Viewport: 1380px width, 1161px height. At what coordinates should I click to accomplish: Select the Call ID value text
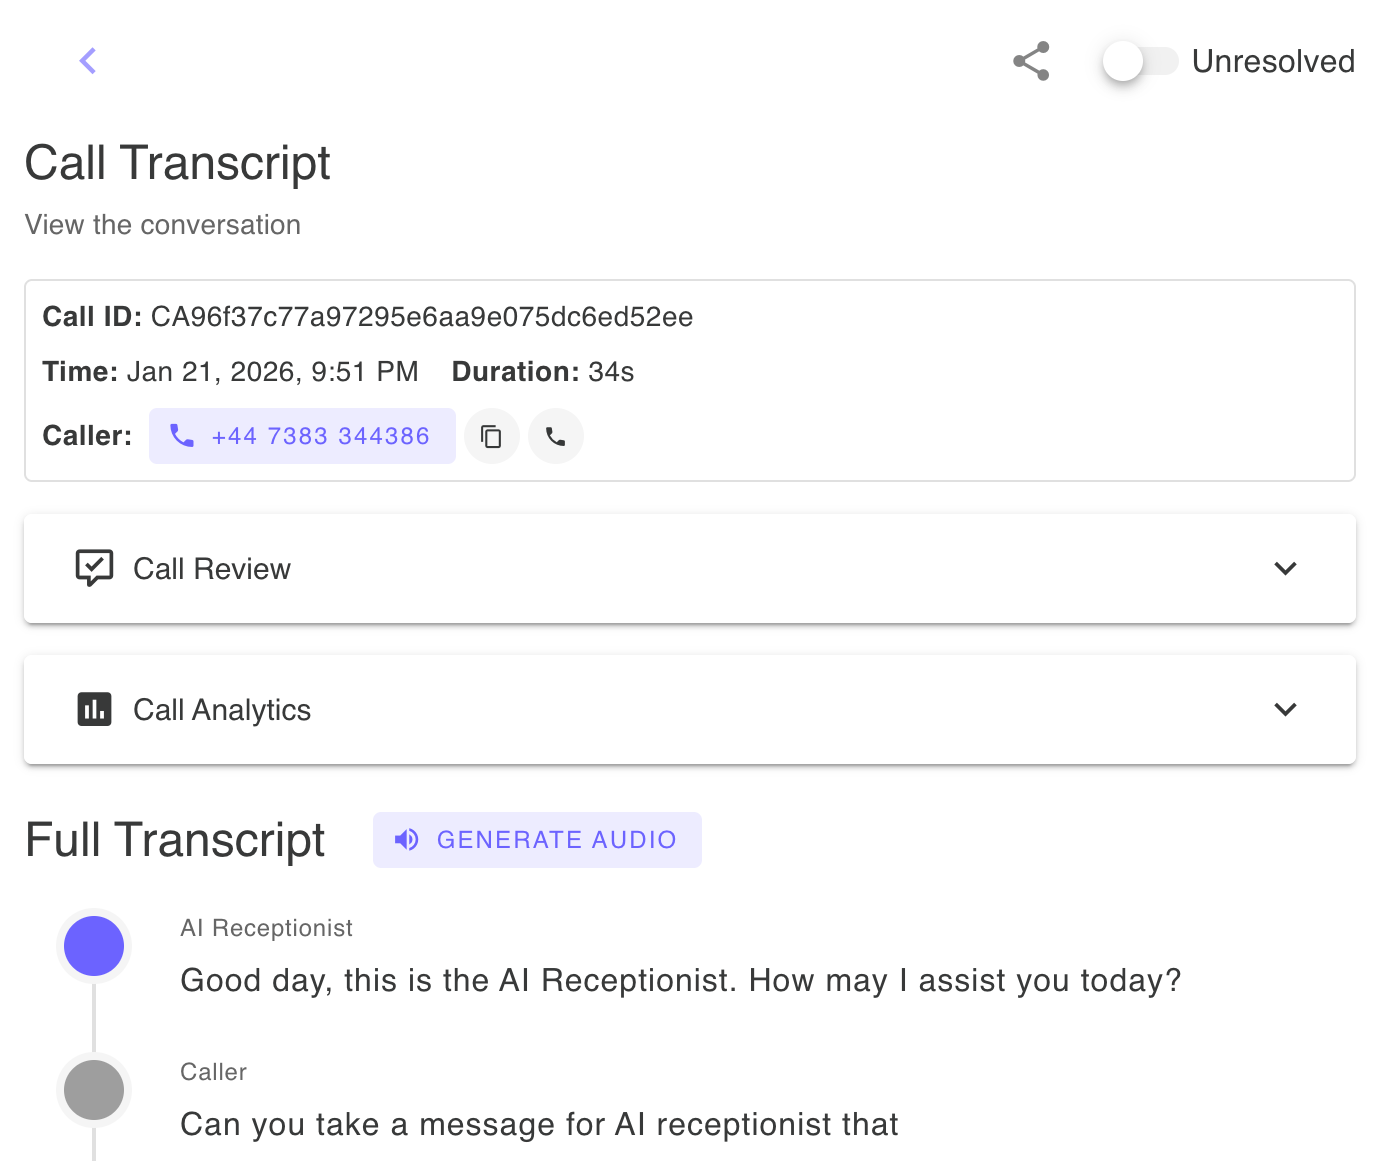pos(421,316)
